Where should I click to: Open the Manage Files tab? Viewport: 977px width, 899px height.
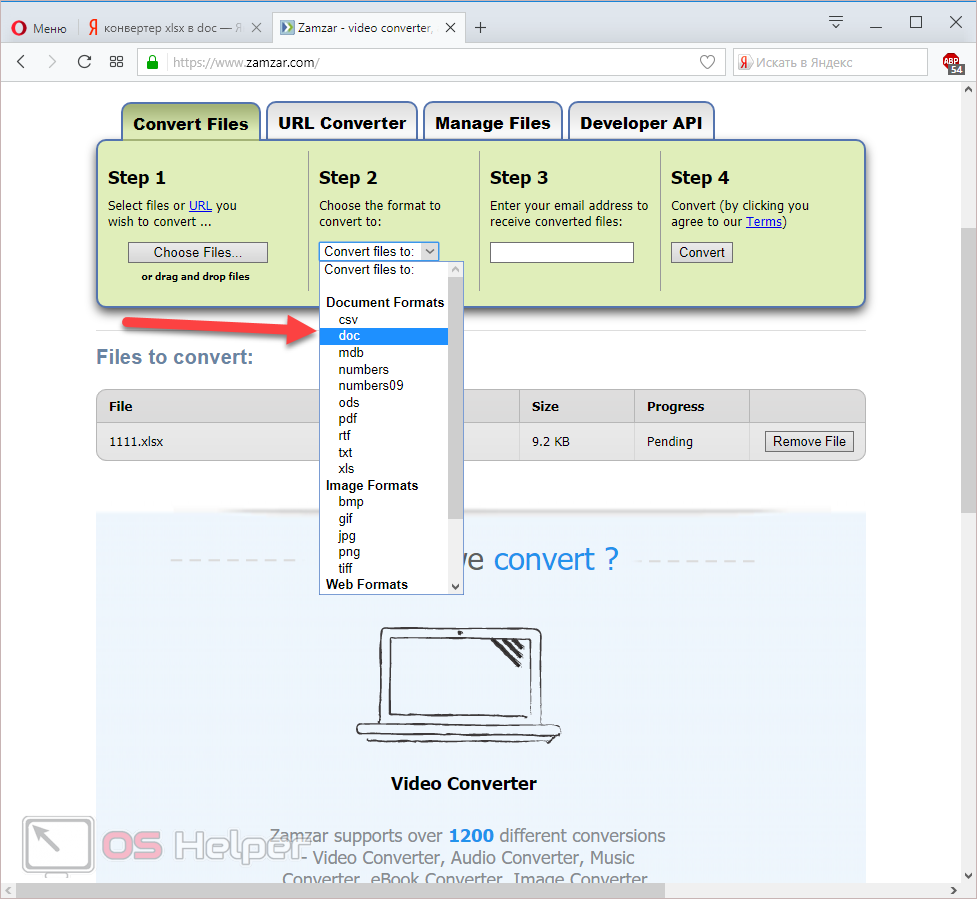[492, 123]
